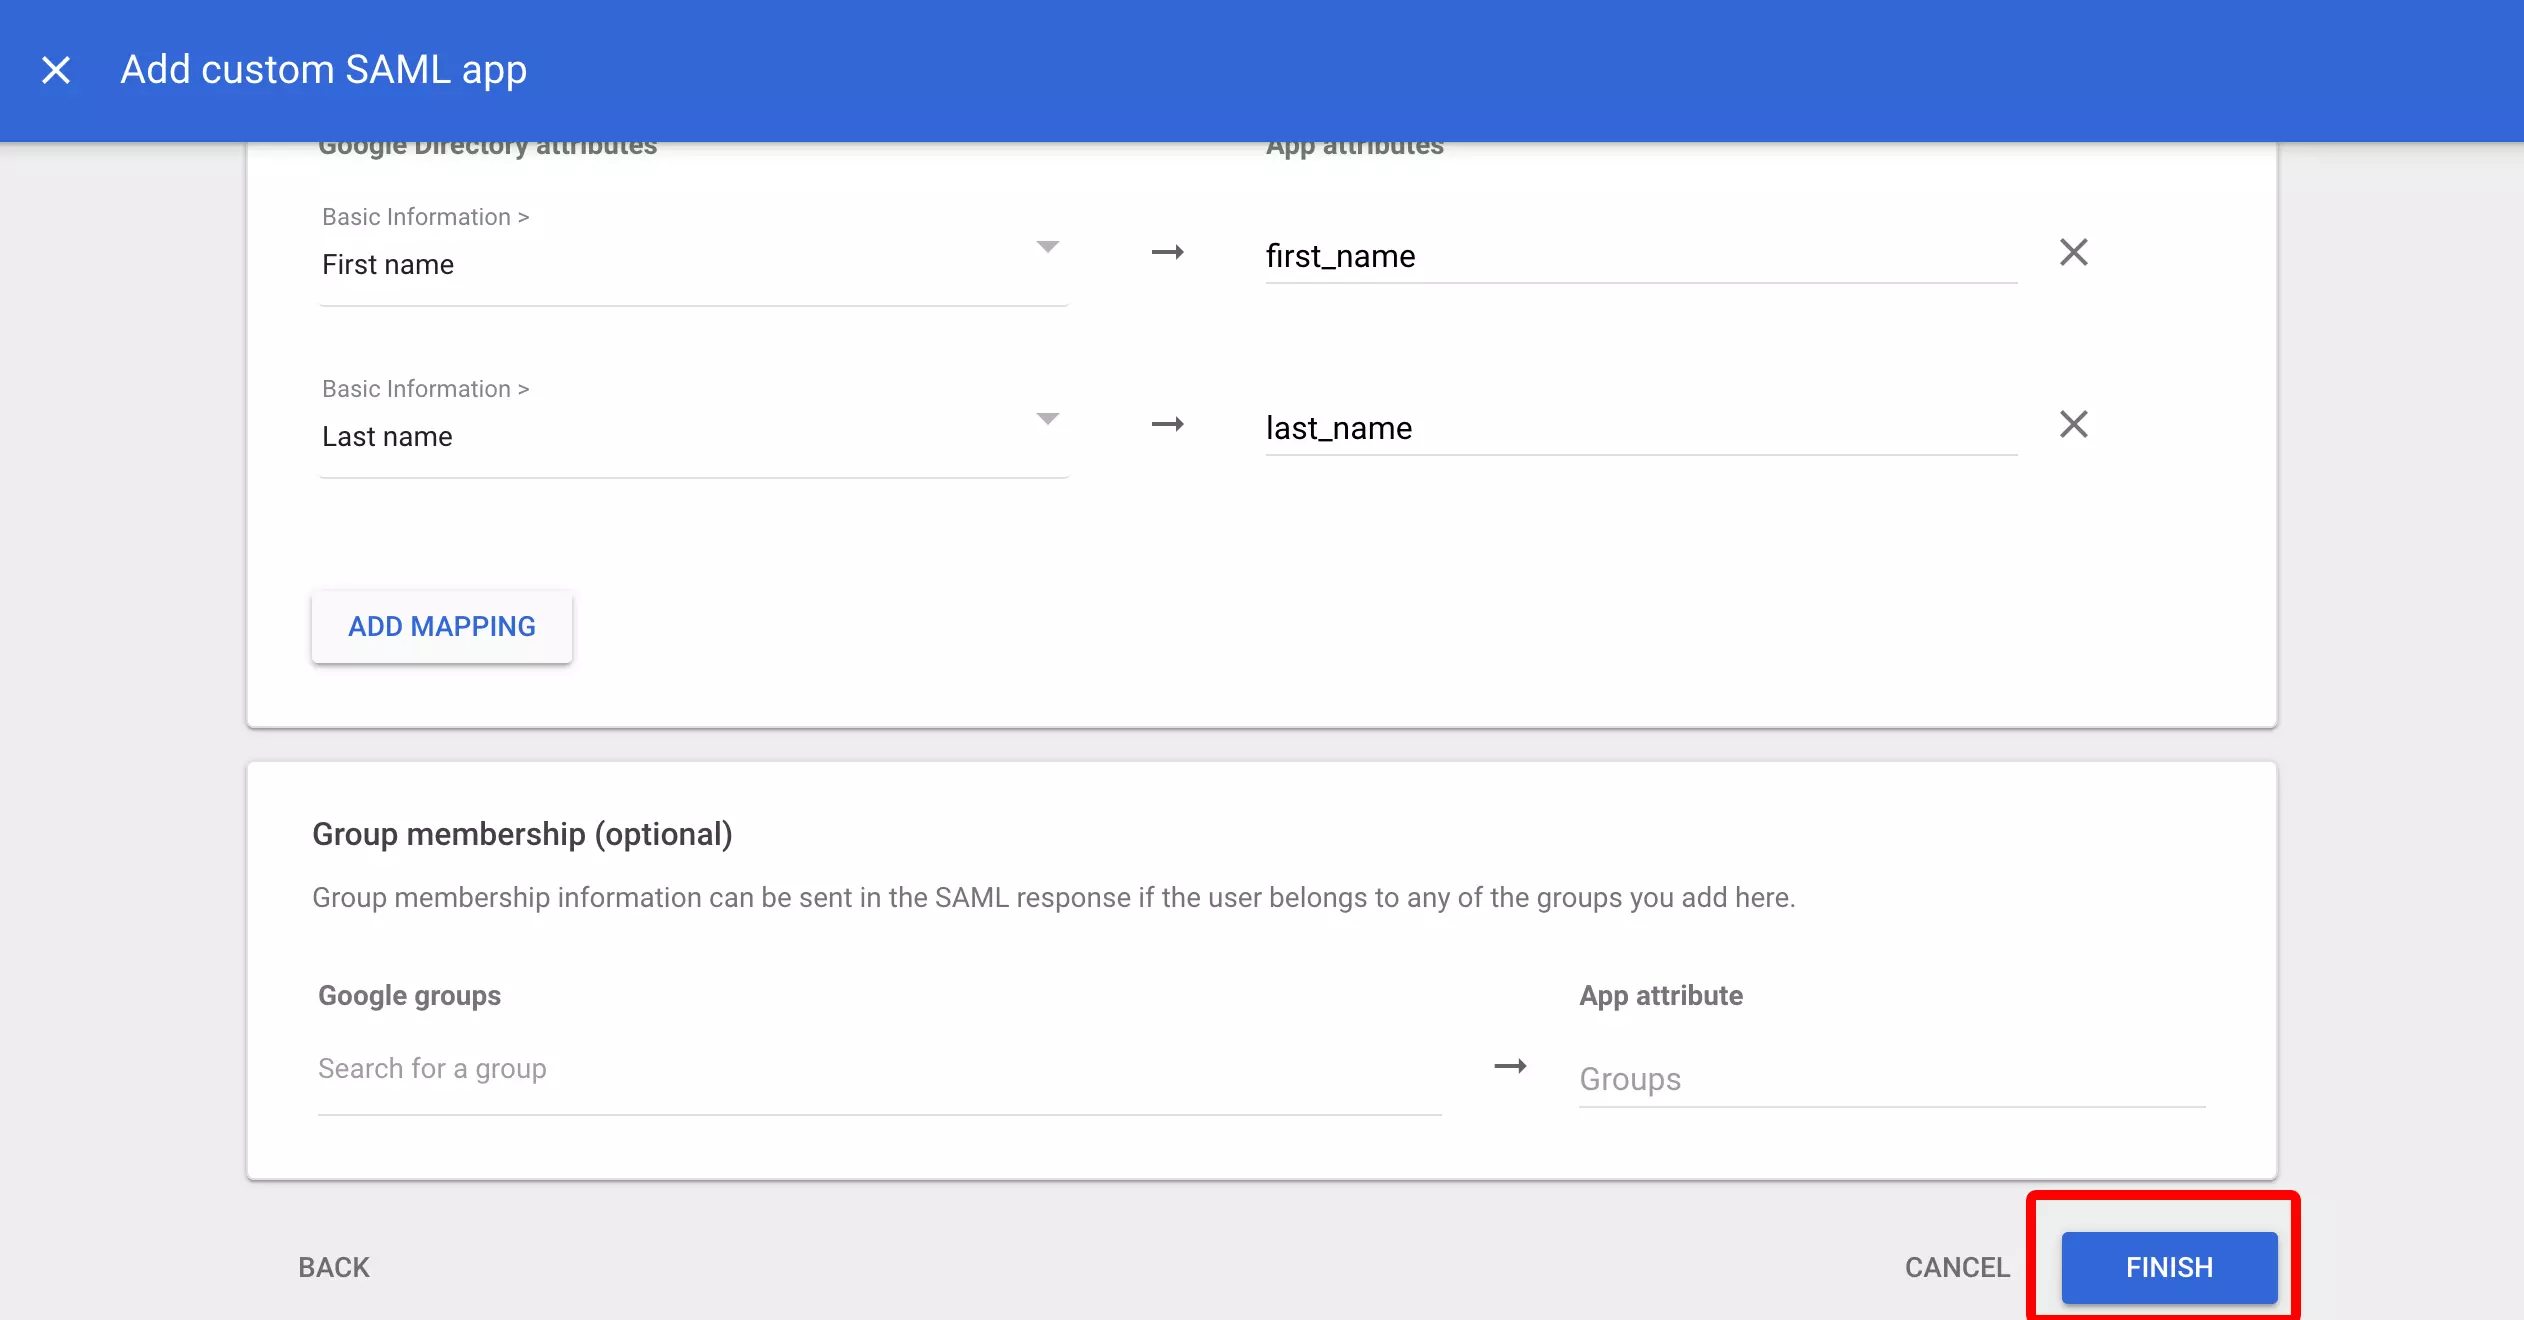The width and height of the screenshot is (2524, 1320).
Task: Click the Google groups label
Action: pyautogui.click(x=409, y=995)
